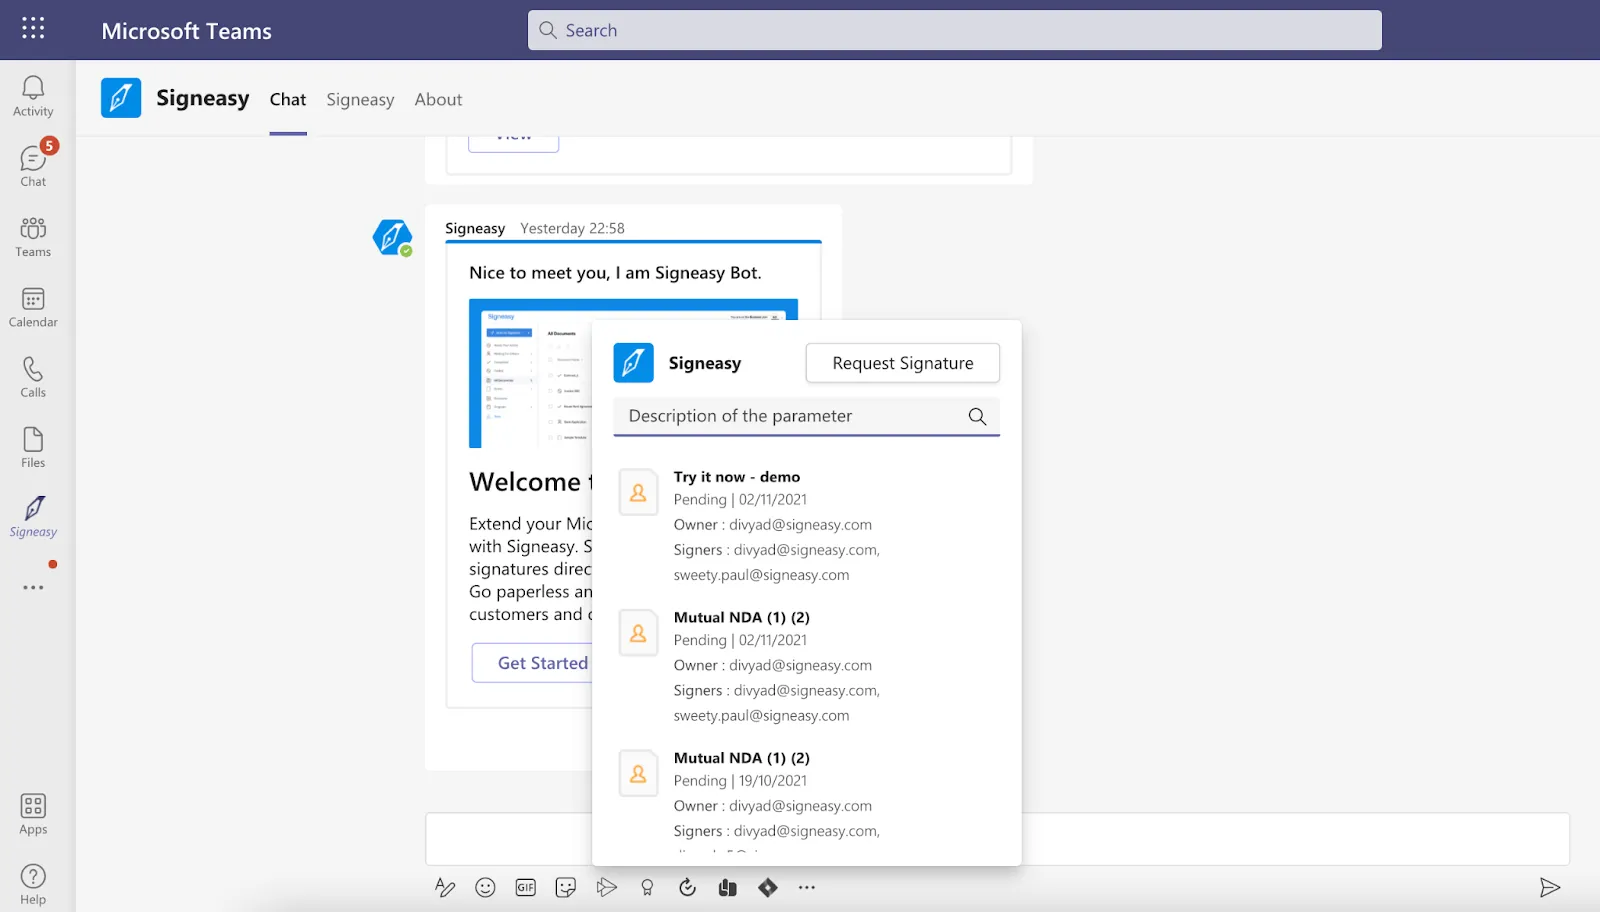The image size is (1600, 912).
Task: Click the Signeasy logo in the popup
Action: coord(633,363)
